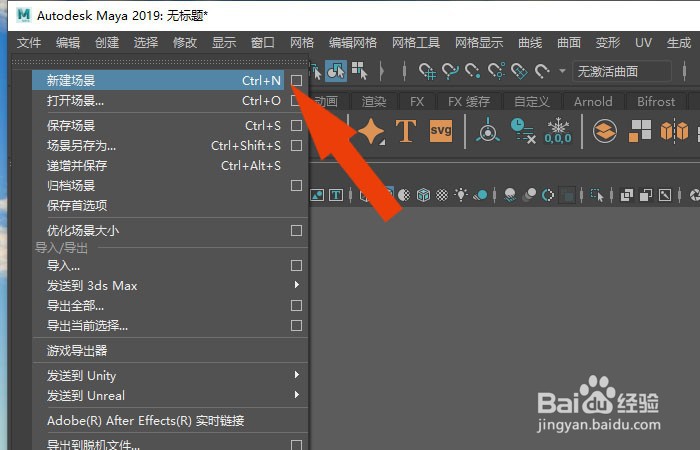
Task: Click the stacked layers circle shelf icon
Action: pos(604,131)
